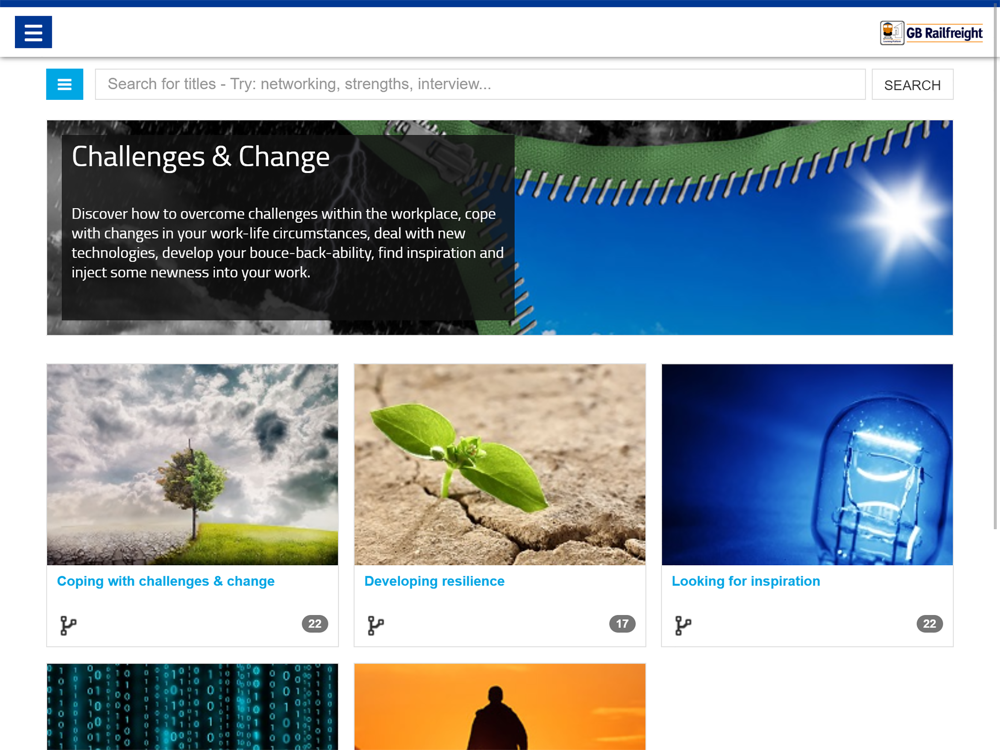
Task: Click branch icon on Coping with challenges card
Action: 68,625
